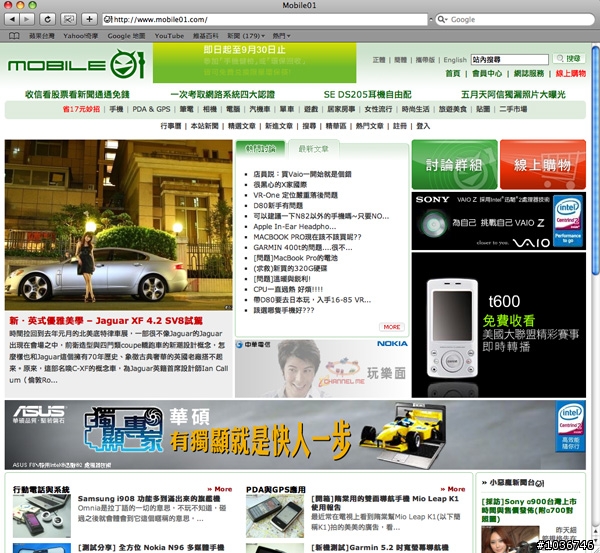Switch to 熱門討論 tab

[260, 149]
